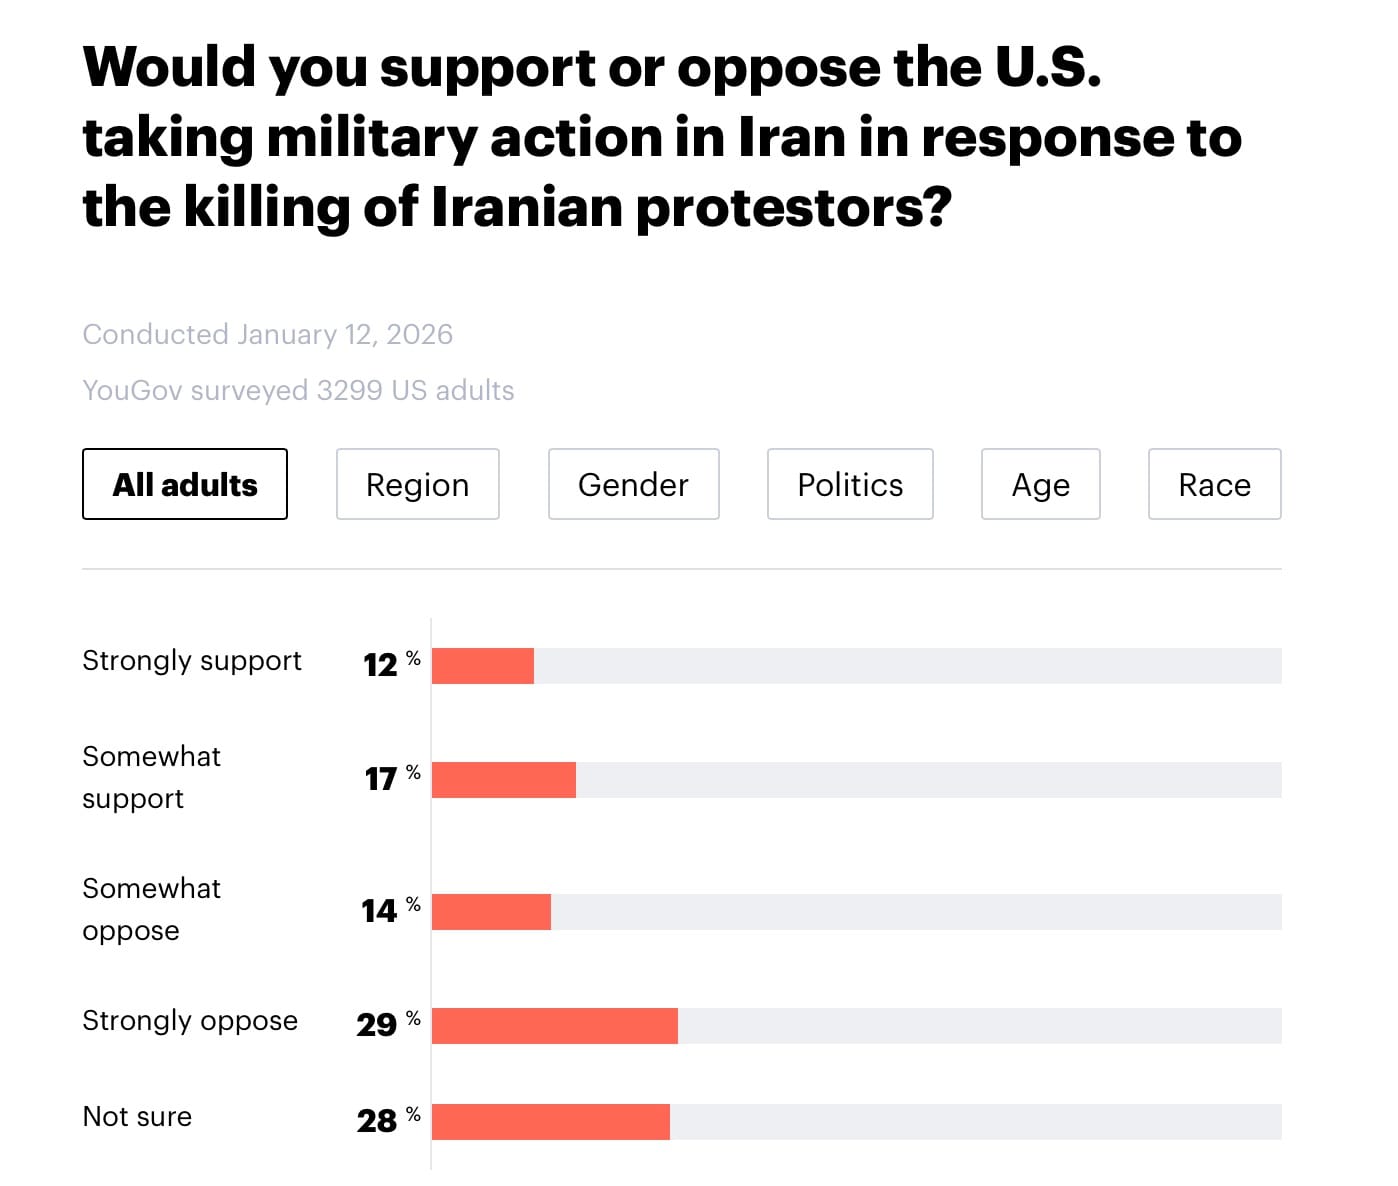Switch to the Region breakdown tab
The width and height of the screenshot is (1398, 1186).
(x=417, y=484)
